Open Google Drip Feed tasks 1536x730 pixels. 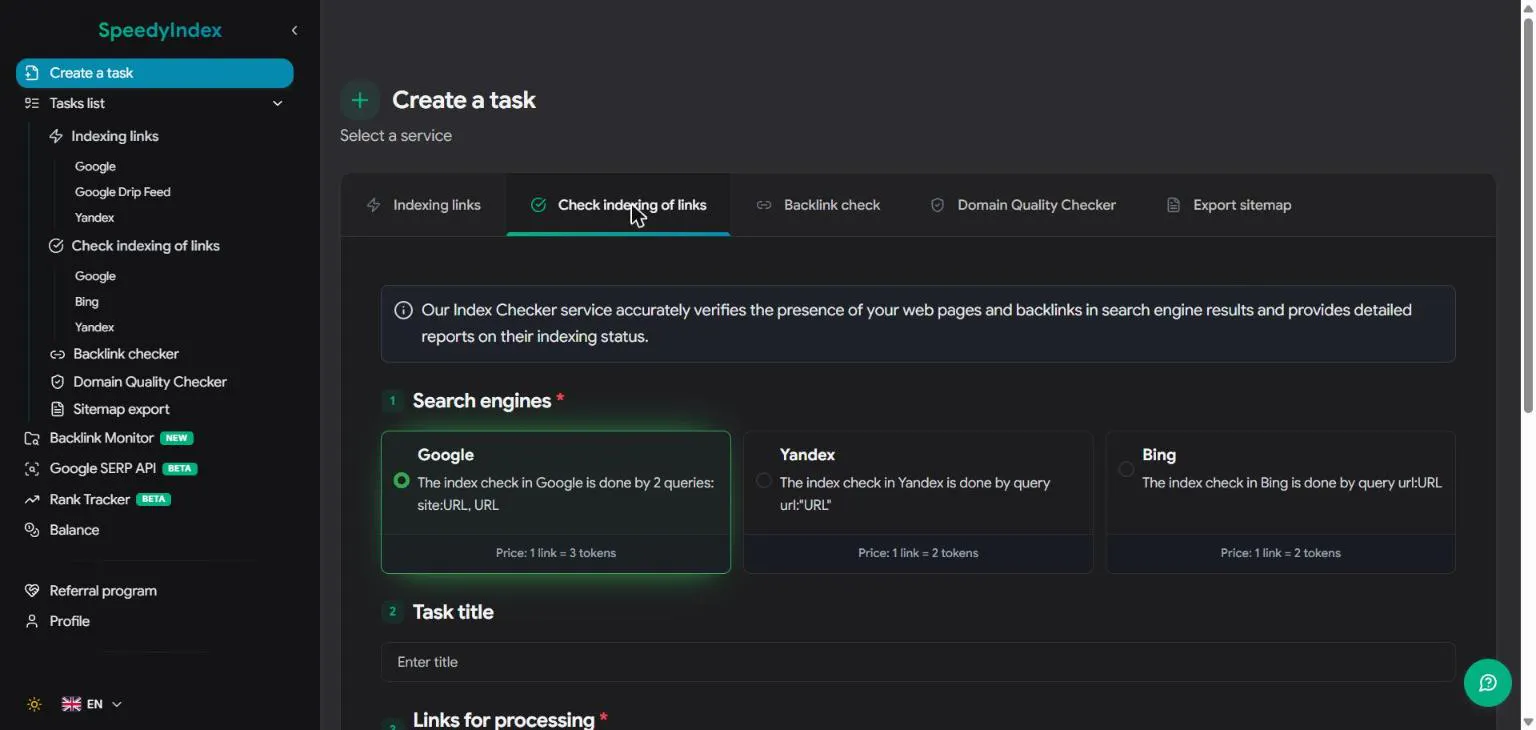pyautogui.click(x=123, y=192)
